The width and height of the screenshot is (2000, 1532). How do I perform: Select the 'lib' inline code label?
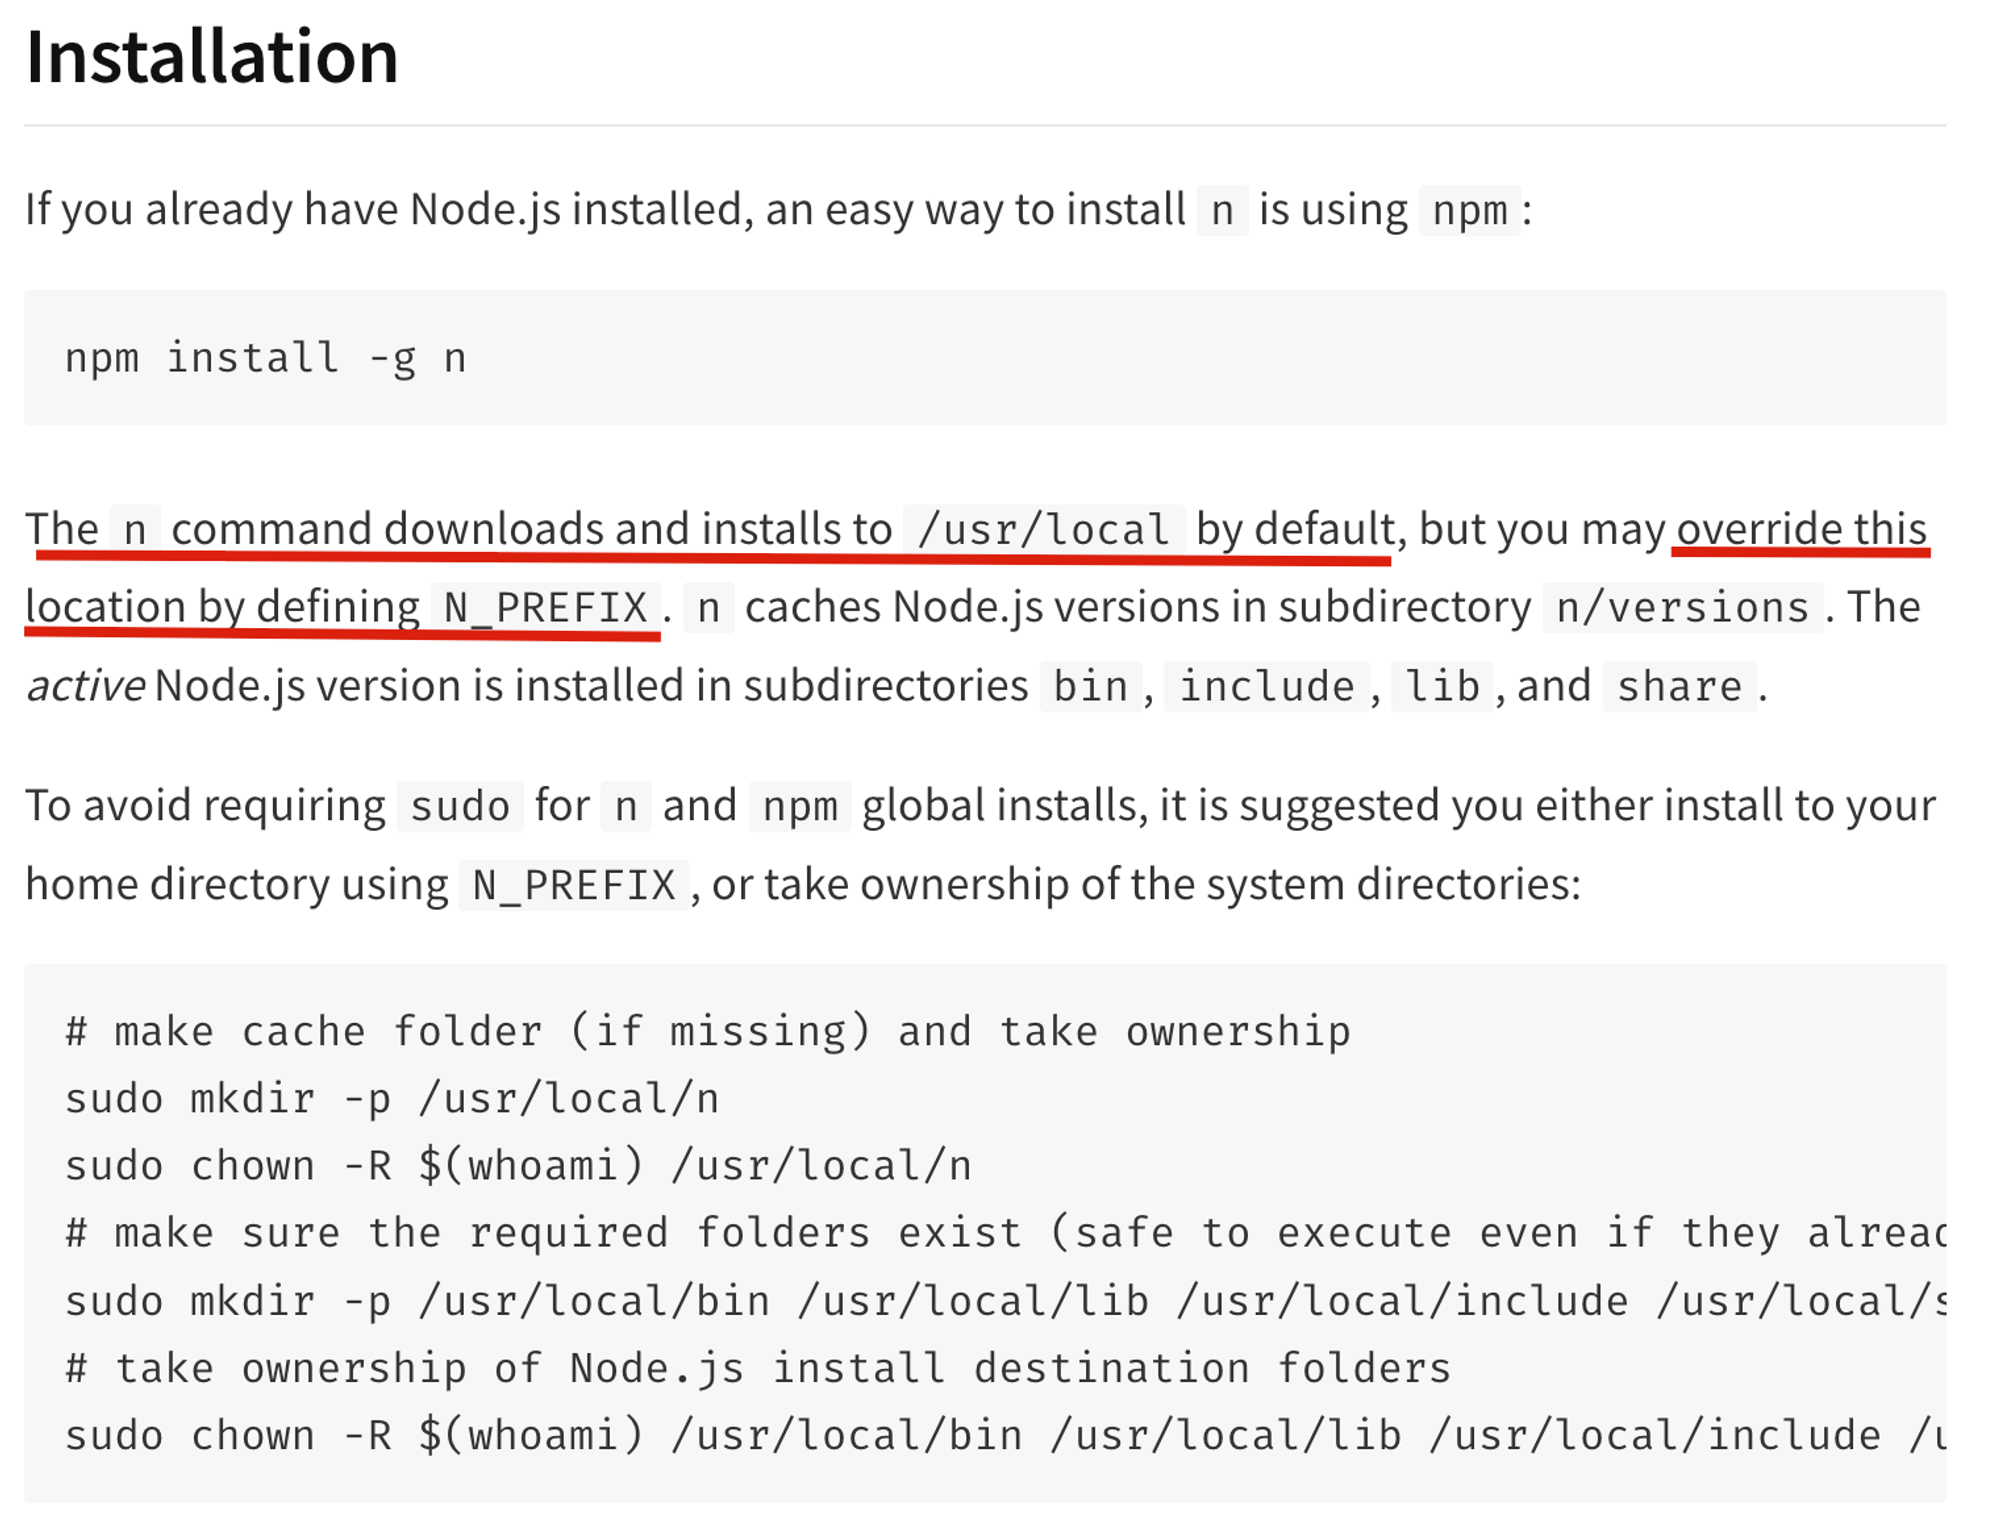pos(1441,687)
